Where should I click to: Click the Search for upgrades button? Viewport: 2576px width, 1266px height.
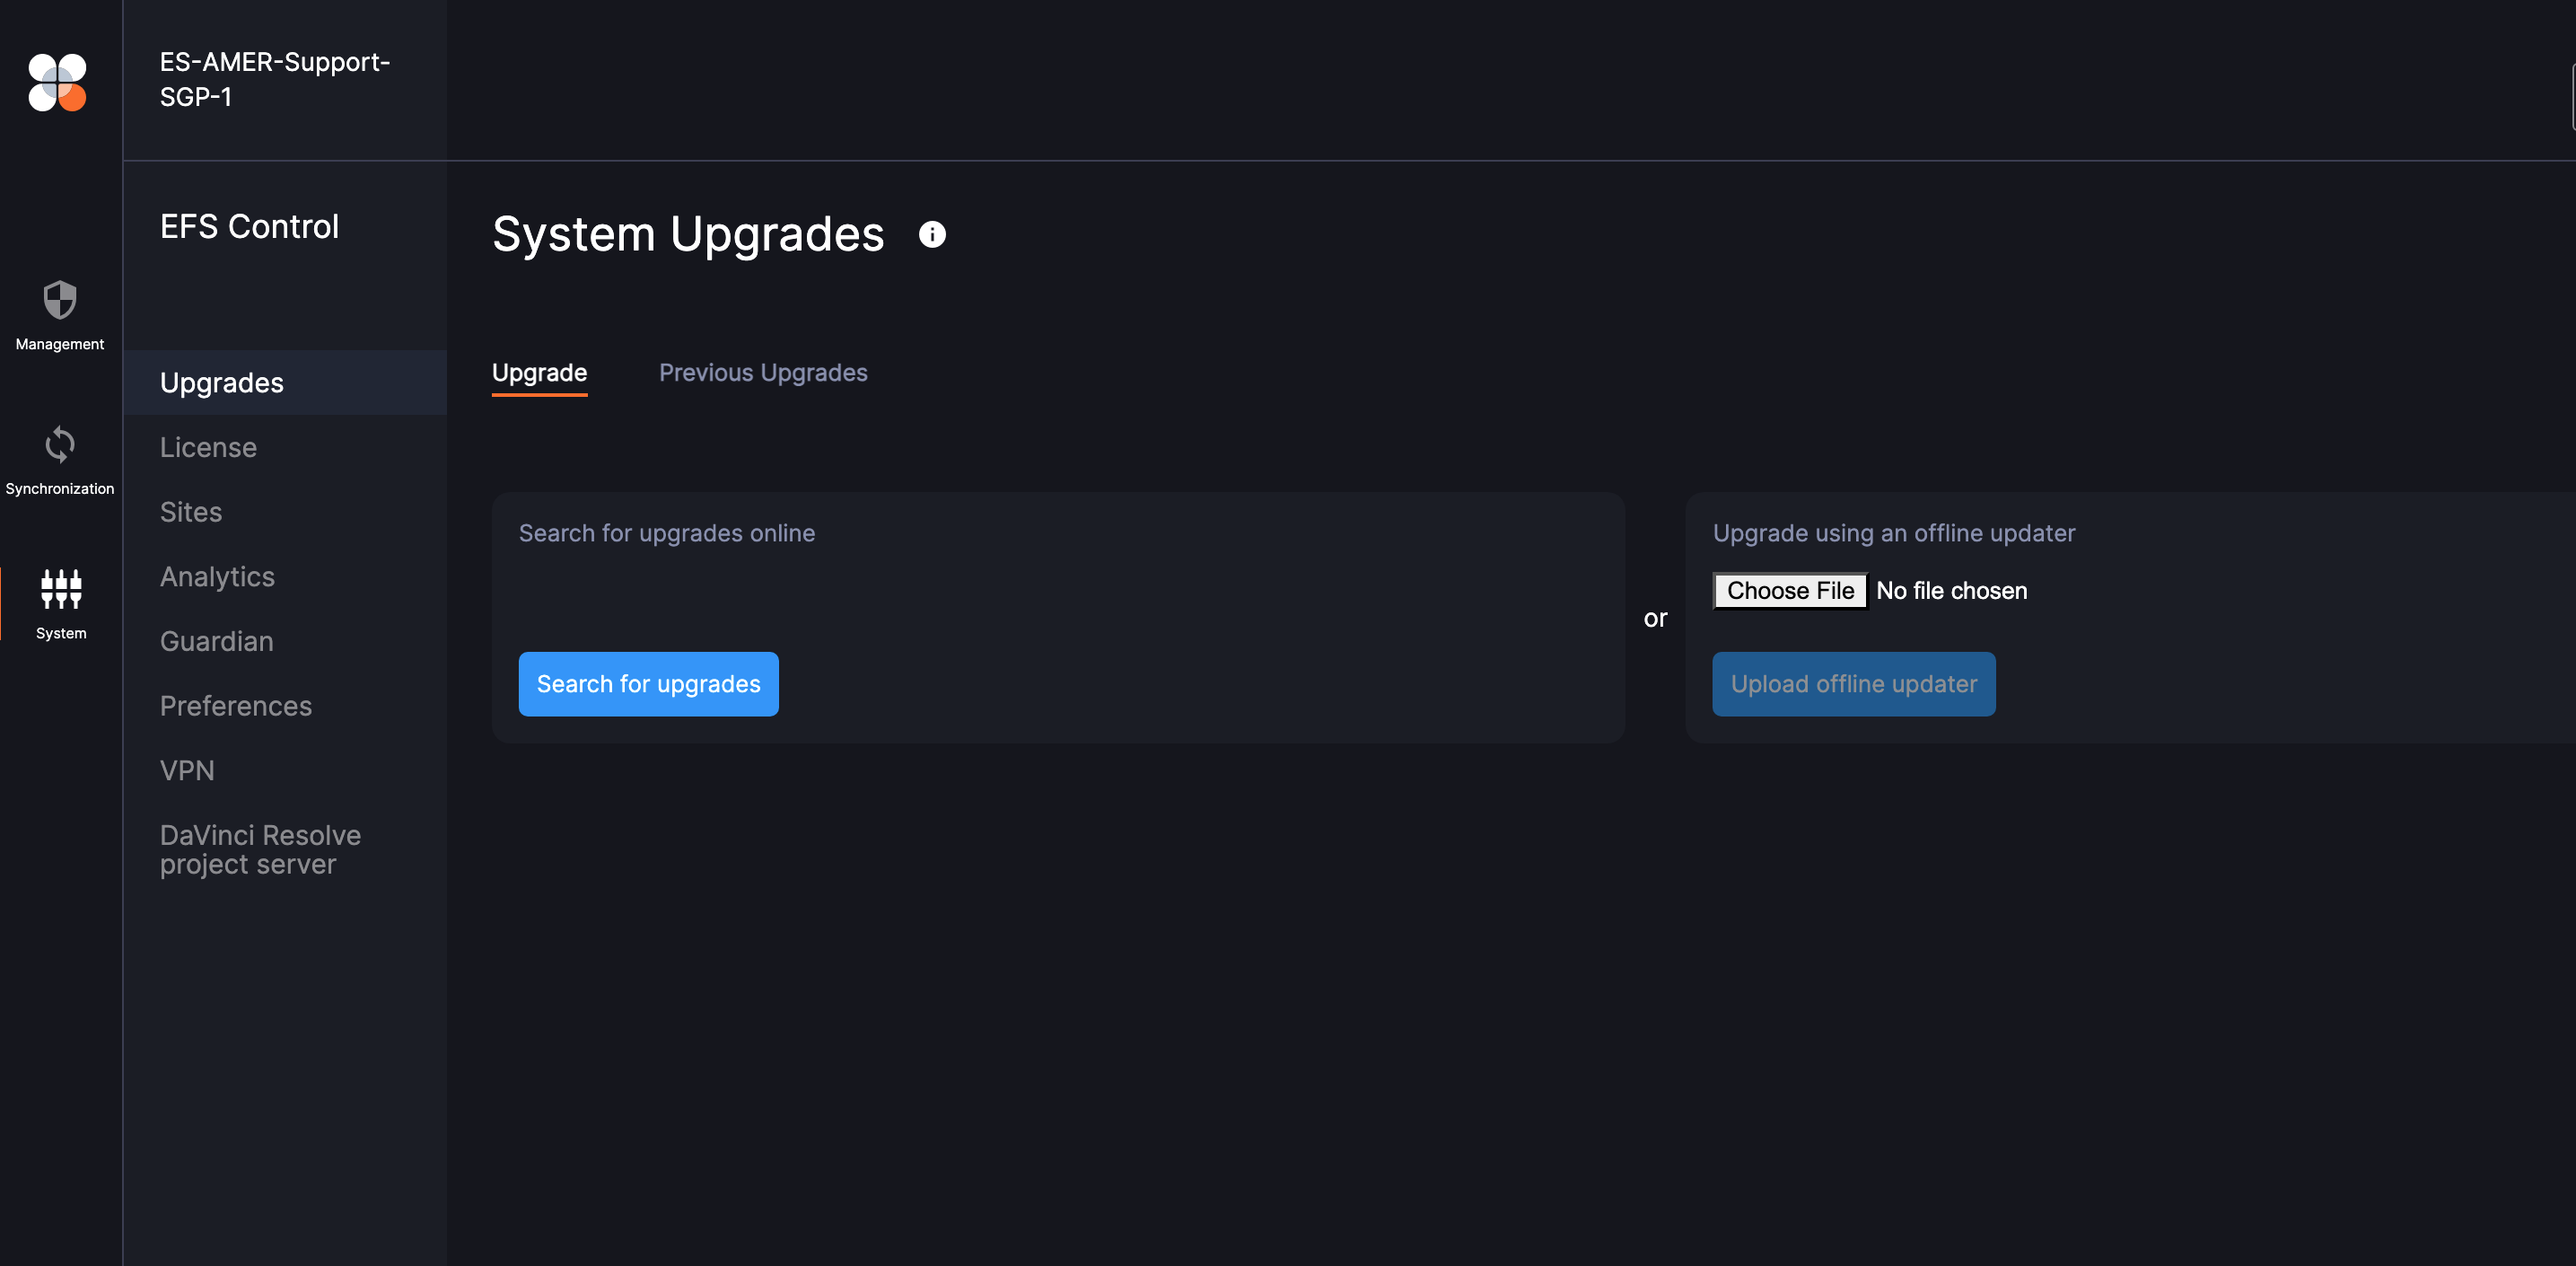648,683
